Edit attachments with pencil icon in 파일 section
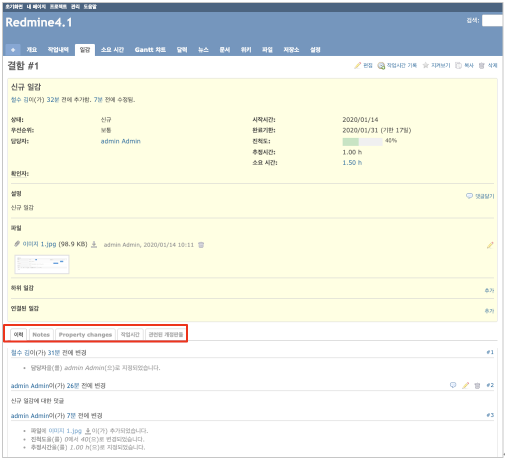The height and width of the screenshot is (460, 505). click(490, 245)
